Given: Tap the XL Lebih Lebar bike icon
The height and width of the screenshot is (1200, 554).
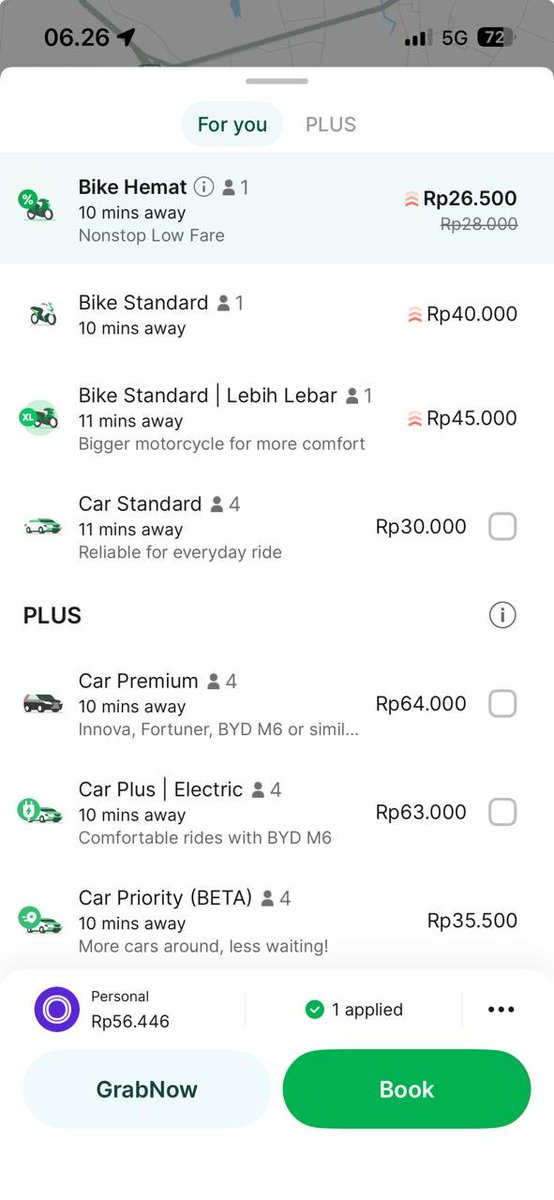Looking at the screenshot, I should click(40, 419).
